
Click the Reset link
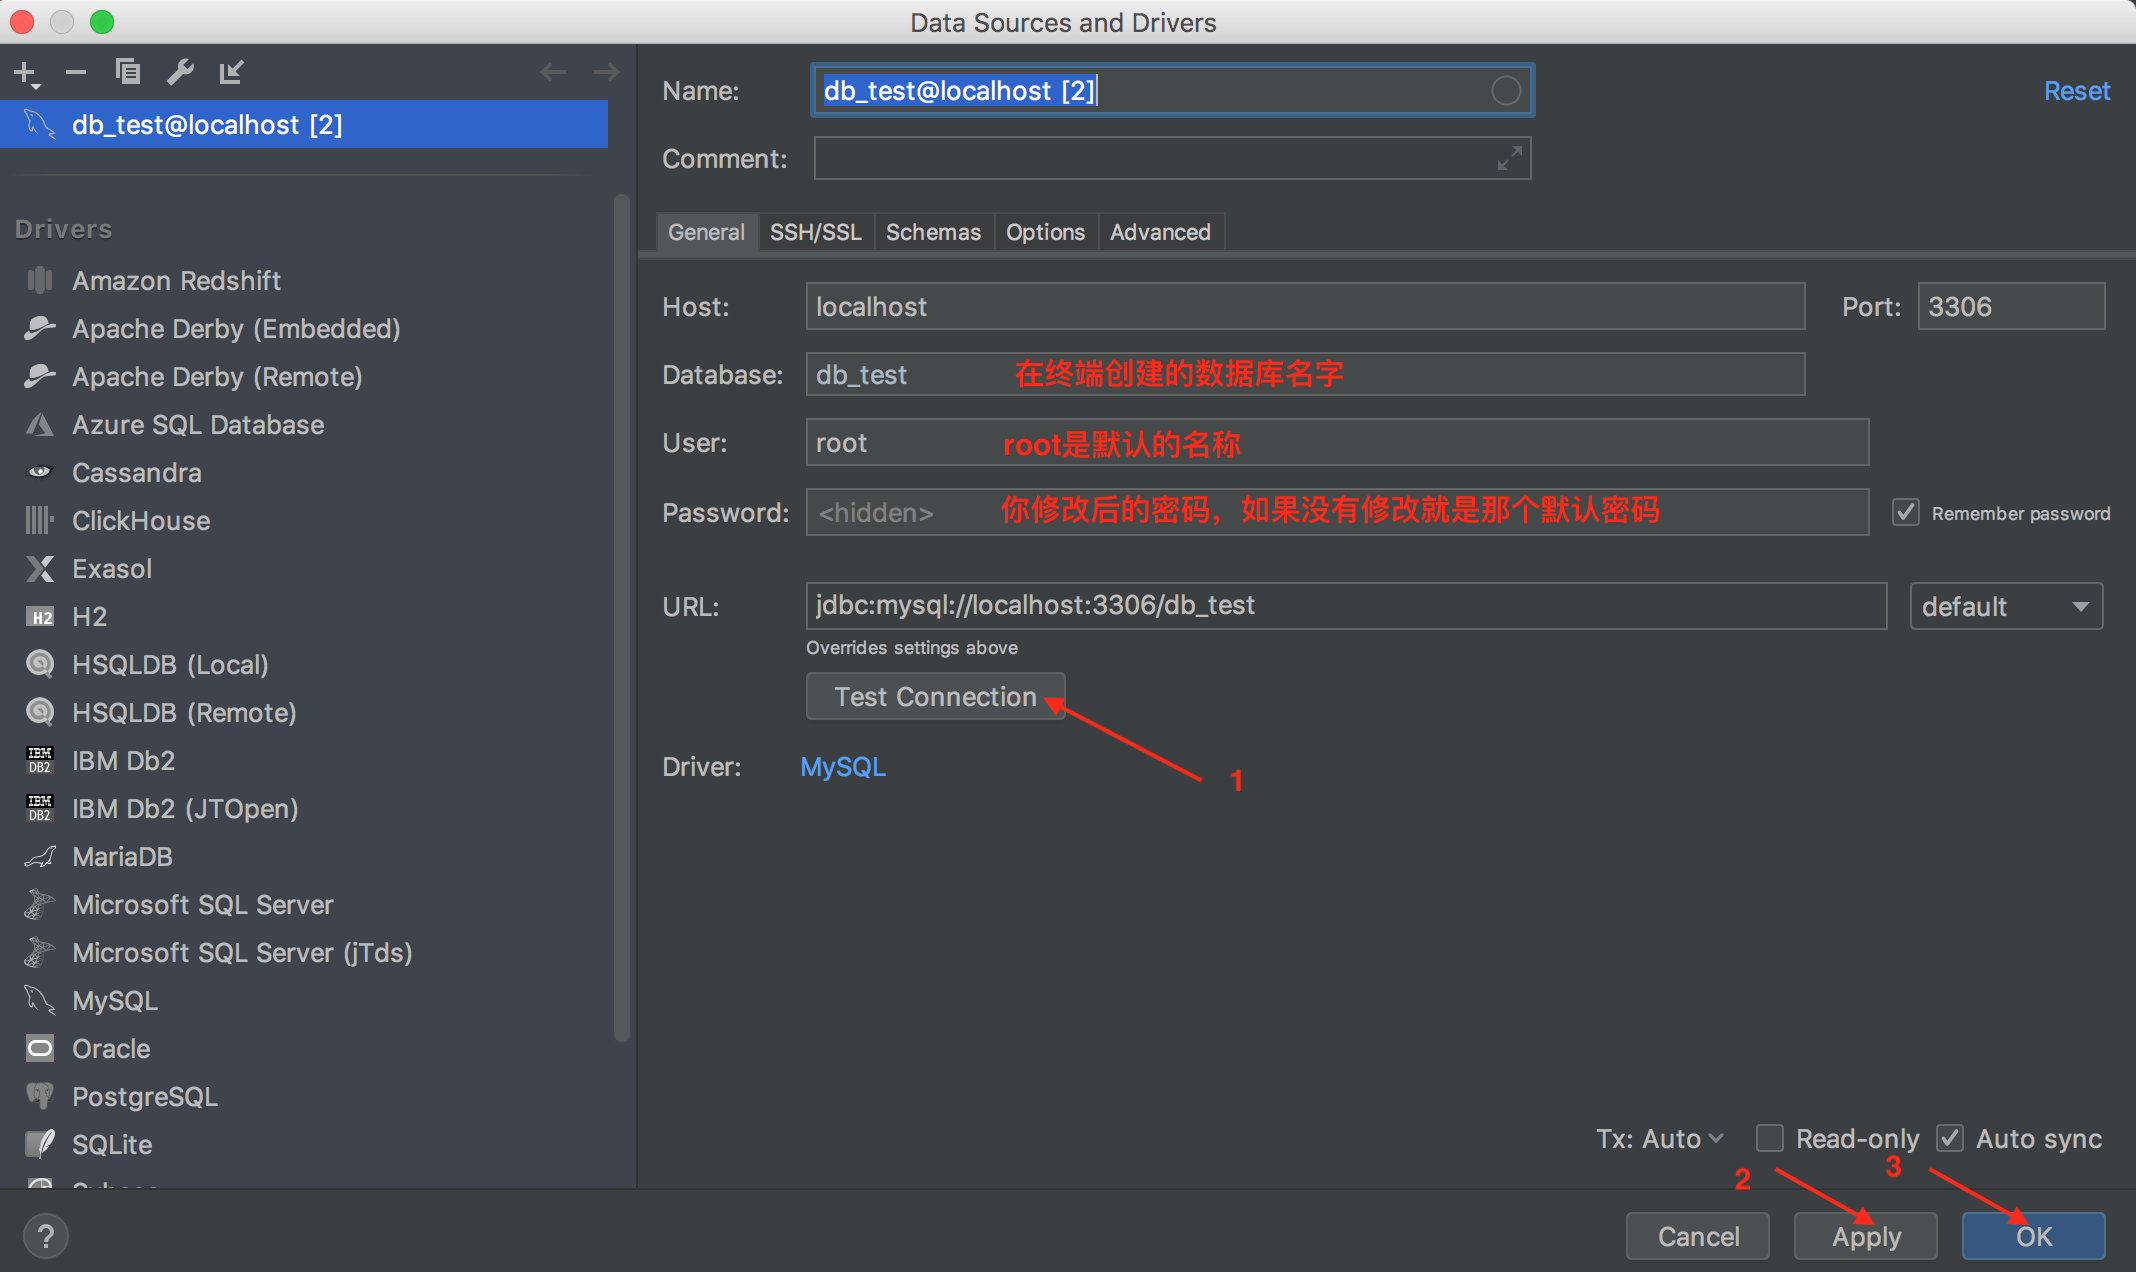2076,90
